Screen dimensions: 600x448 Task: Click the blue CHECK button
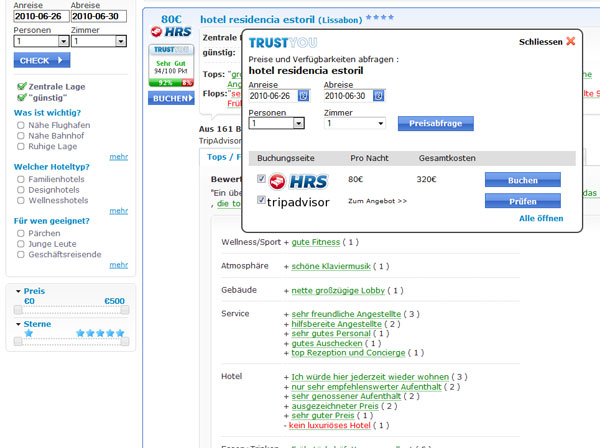coord(42,60)
